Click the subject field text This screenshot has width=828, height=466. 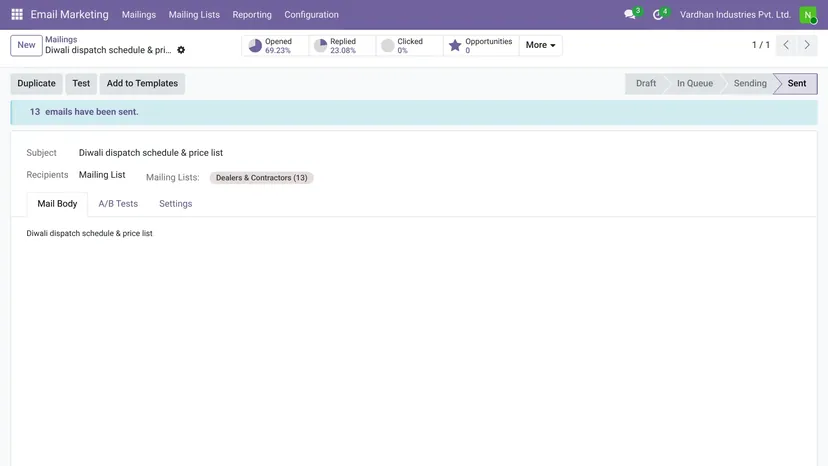[x=151, y=153]
